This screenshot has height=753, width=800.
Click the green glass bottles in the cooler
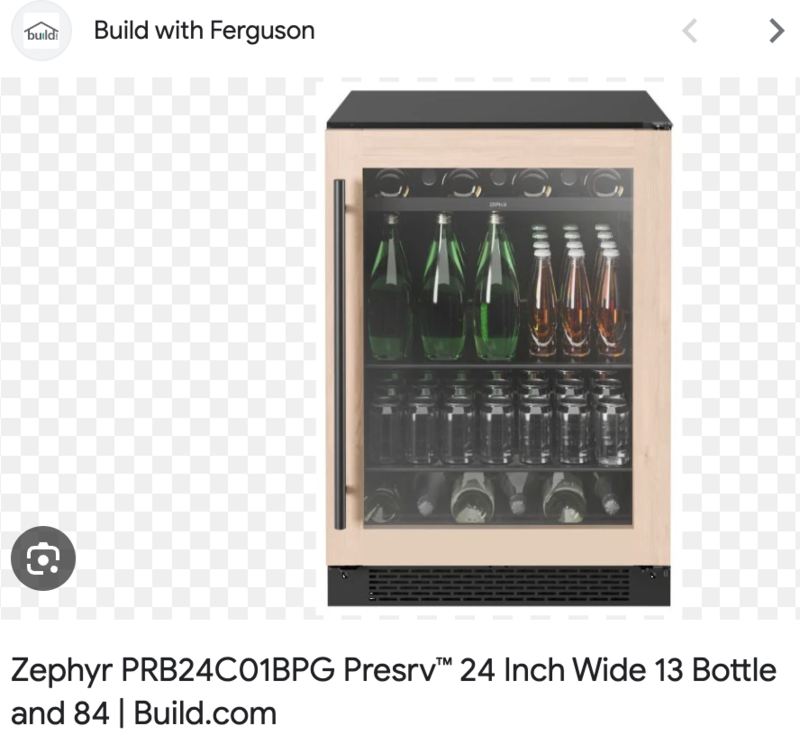tap(443, 286)
